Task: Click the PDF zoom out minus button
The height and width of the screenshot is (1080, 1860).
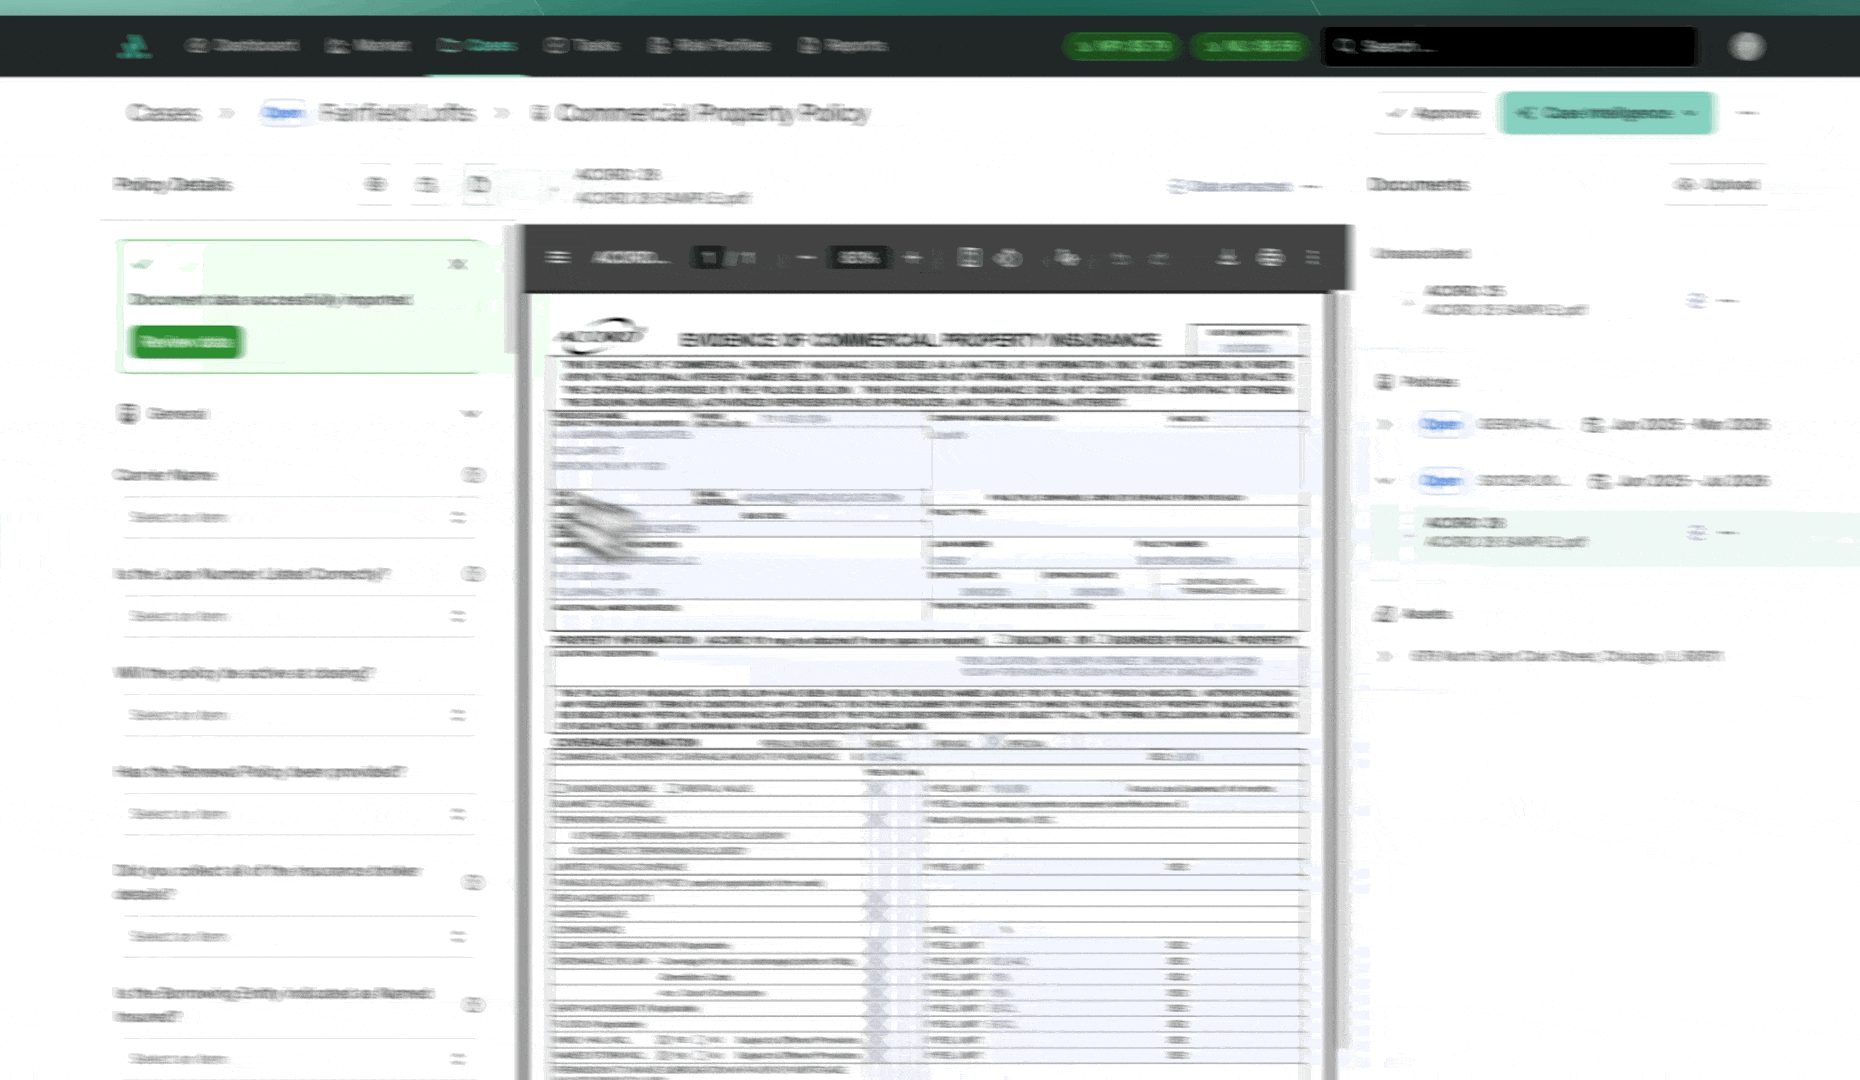Action: [806, 258]
